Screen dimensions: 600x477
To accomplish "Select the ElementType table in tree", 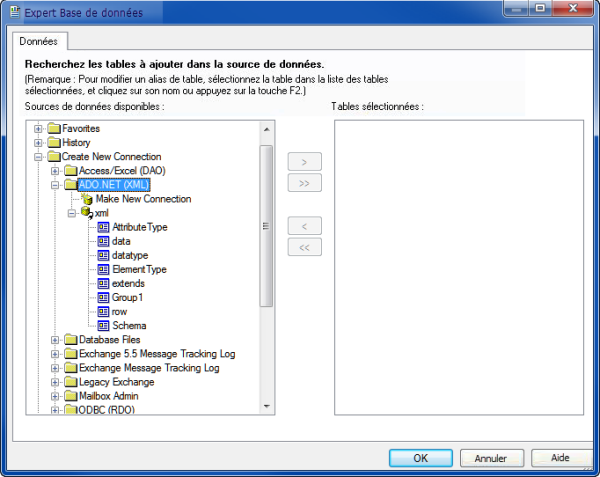I will pyautogui.click(x=139, y=270).
